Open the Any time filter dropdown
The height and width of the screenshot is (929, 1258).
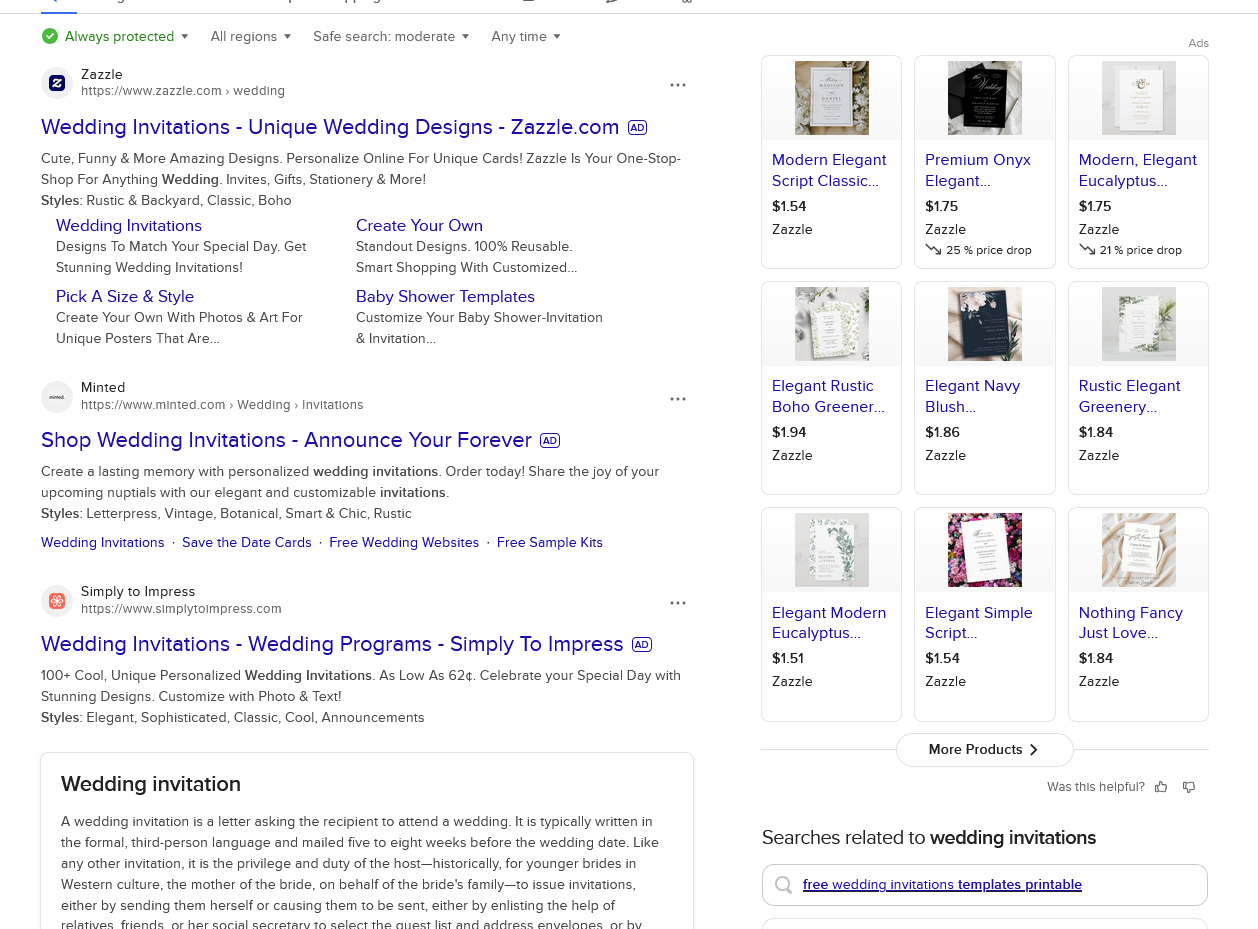526,36
